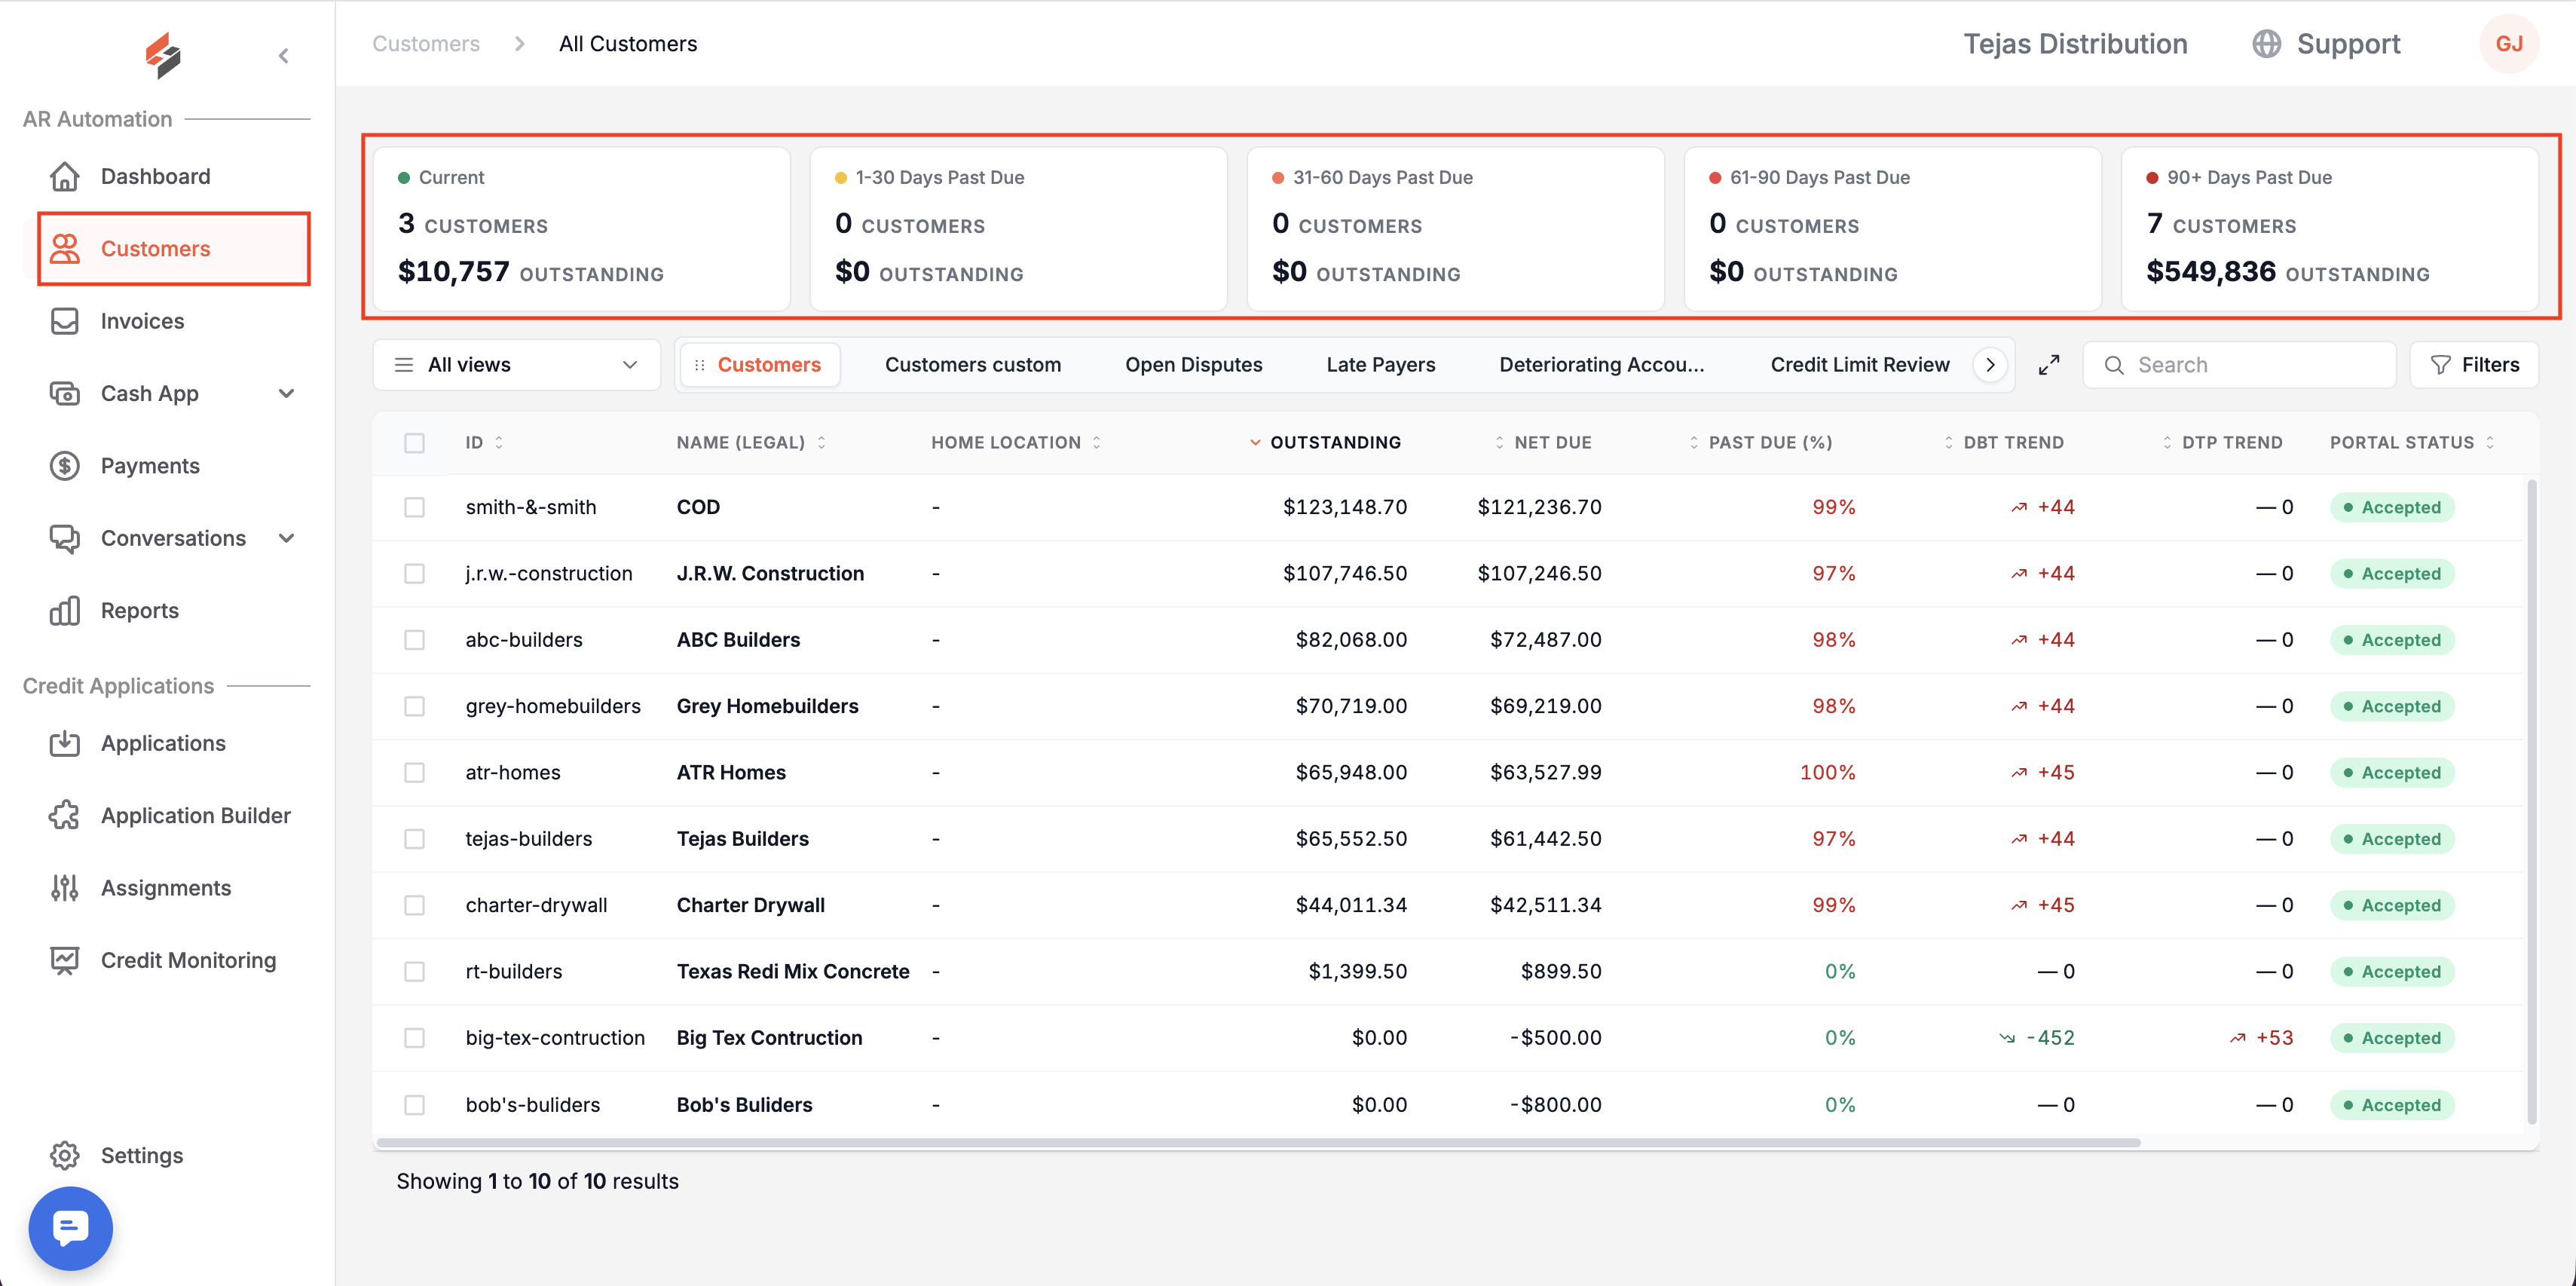Screen dimensions: 2576x1286
Task: Click the Reports bar chart icon
Action: tap(65, 610)
